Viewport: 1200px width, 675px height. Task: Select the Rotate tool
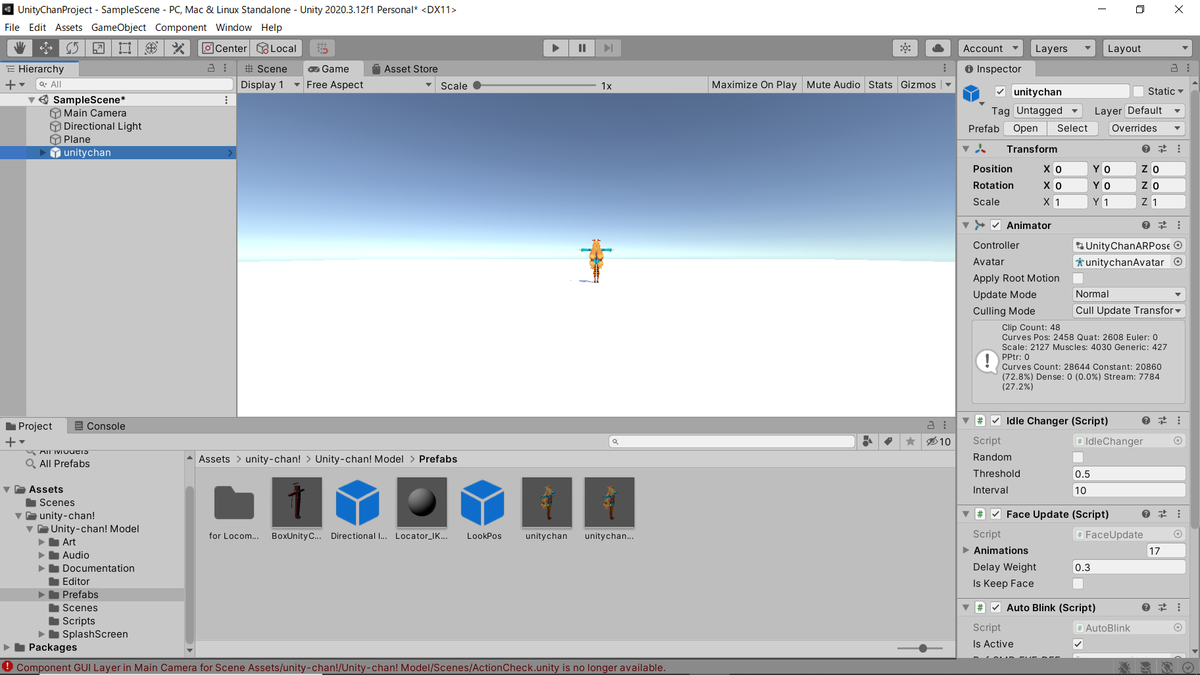point(72,48)
